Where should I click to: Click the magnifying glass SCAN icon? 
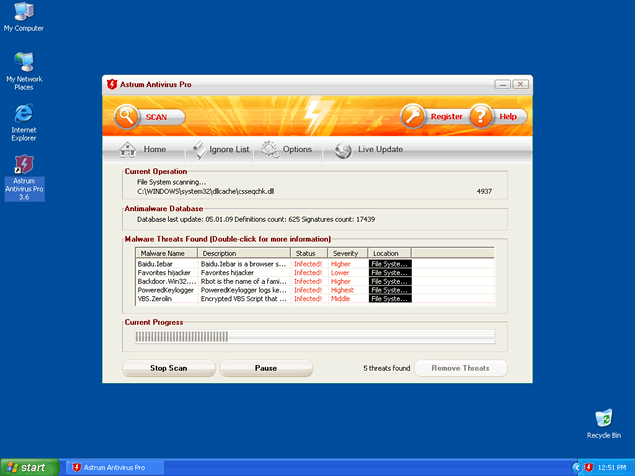coord(126,116)
